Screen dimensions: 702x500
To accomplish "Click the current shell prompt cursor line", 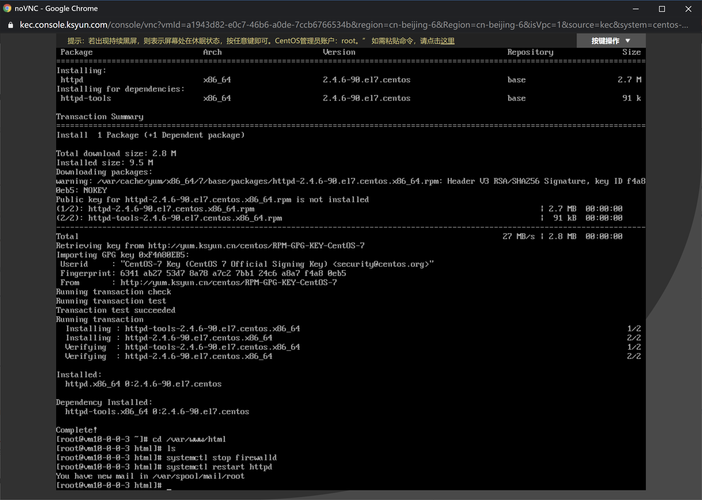I will (x=114, y=485).
